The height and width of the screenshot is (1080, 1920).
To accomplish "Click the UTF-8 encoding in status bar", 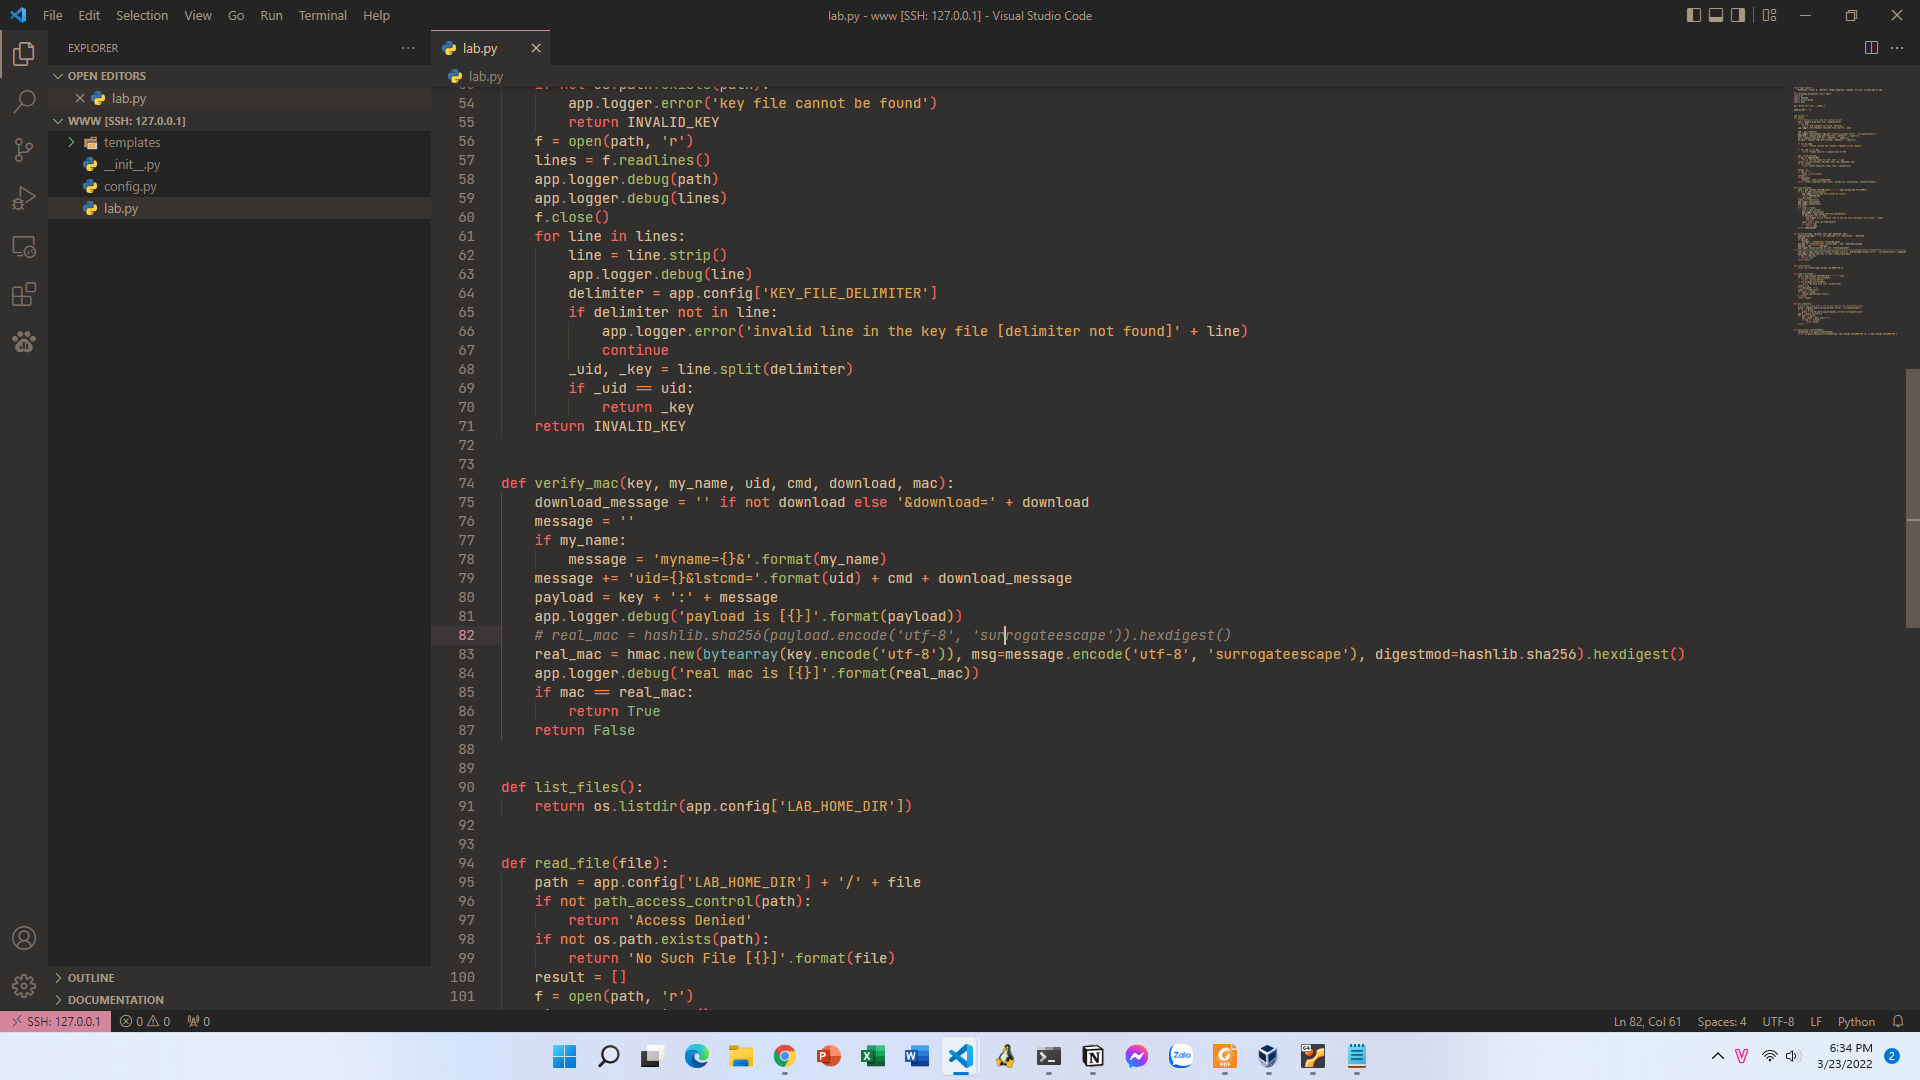I will point(1778,1021).
